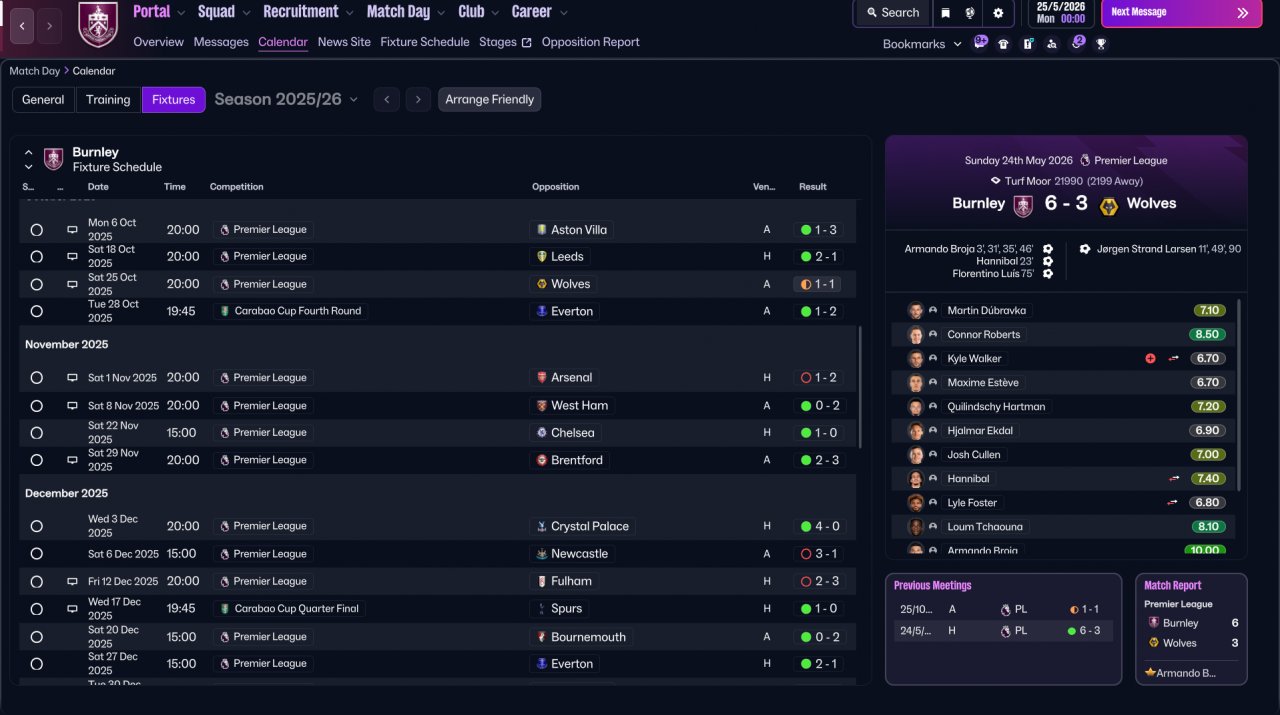
Task: Open the bookmark icon beside Search
Action: (x=945, y=13)
